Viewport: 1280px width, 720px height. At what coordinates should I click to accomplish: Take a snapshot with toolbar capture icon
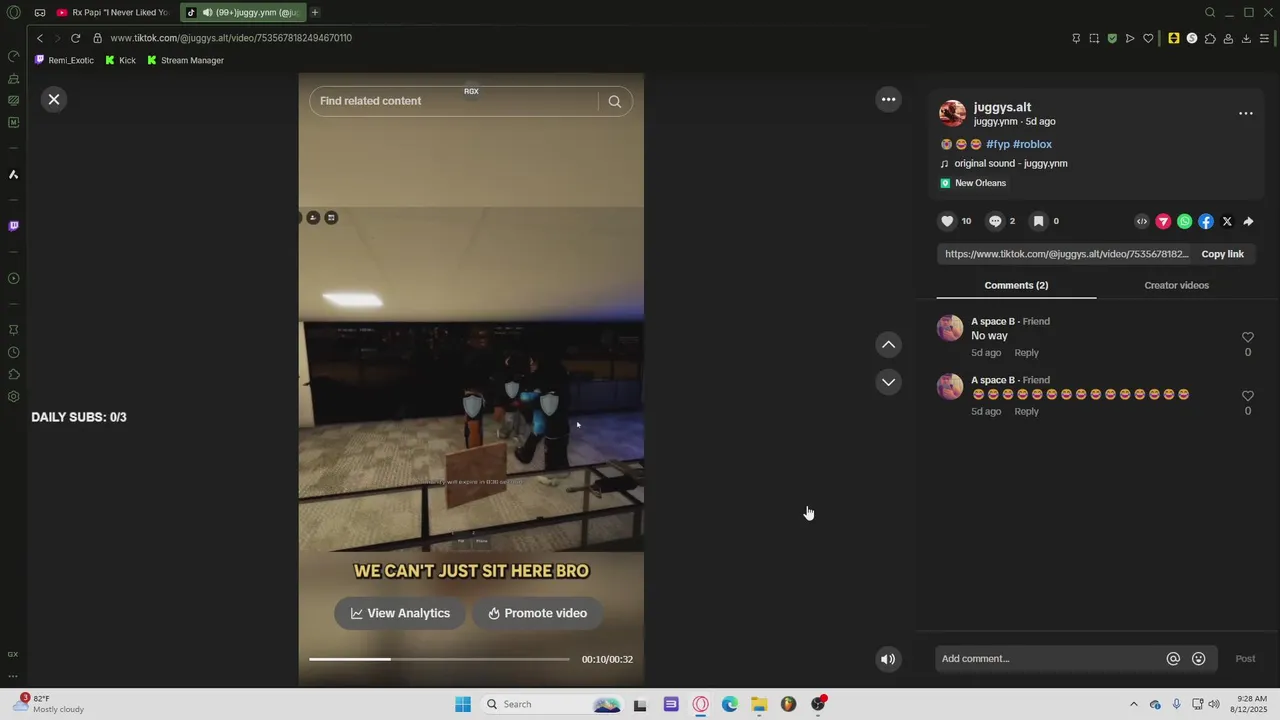pyautogui.click(x=1094, y=38)
